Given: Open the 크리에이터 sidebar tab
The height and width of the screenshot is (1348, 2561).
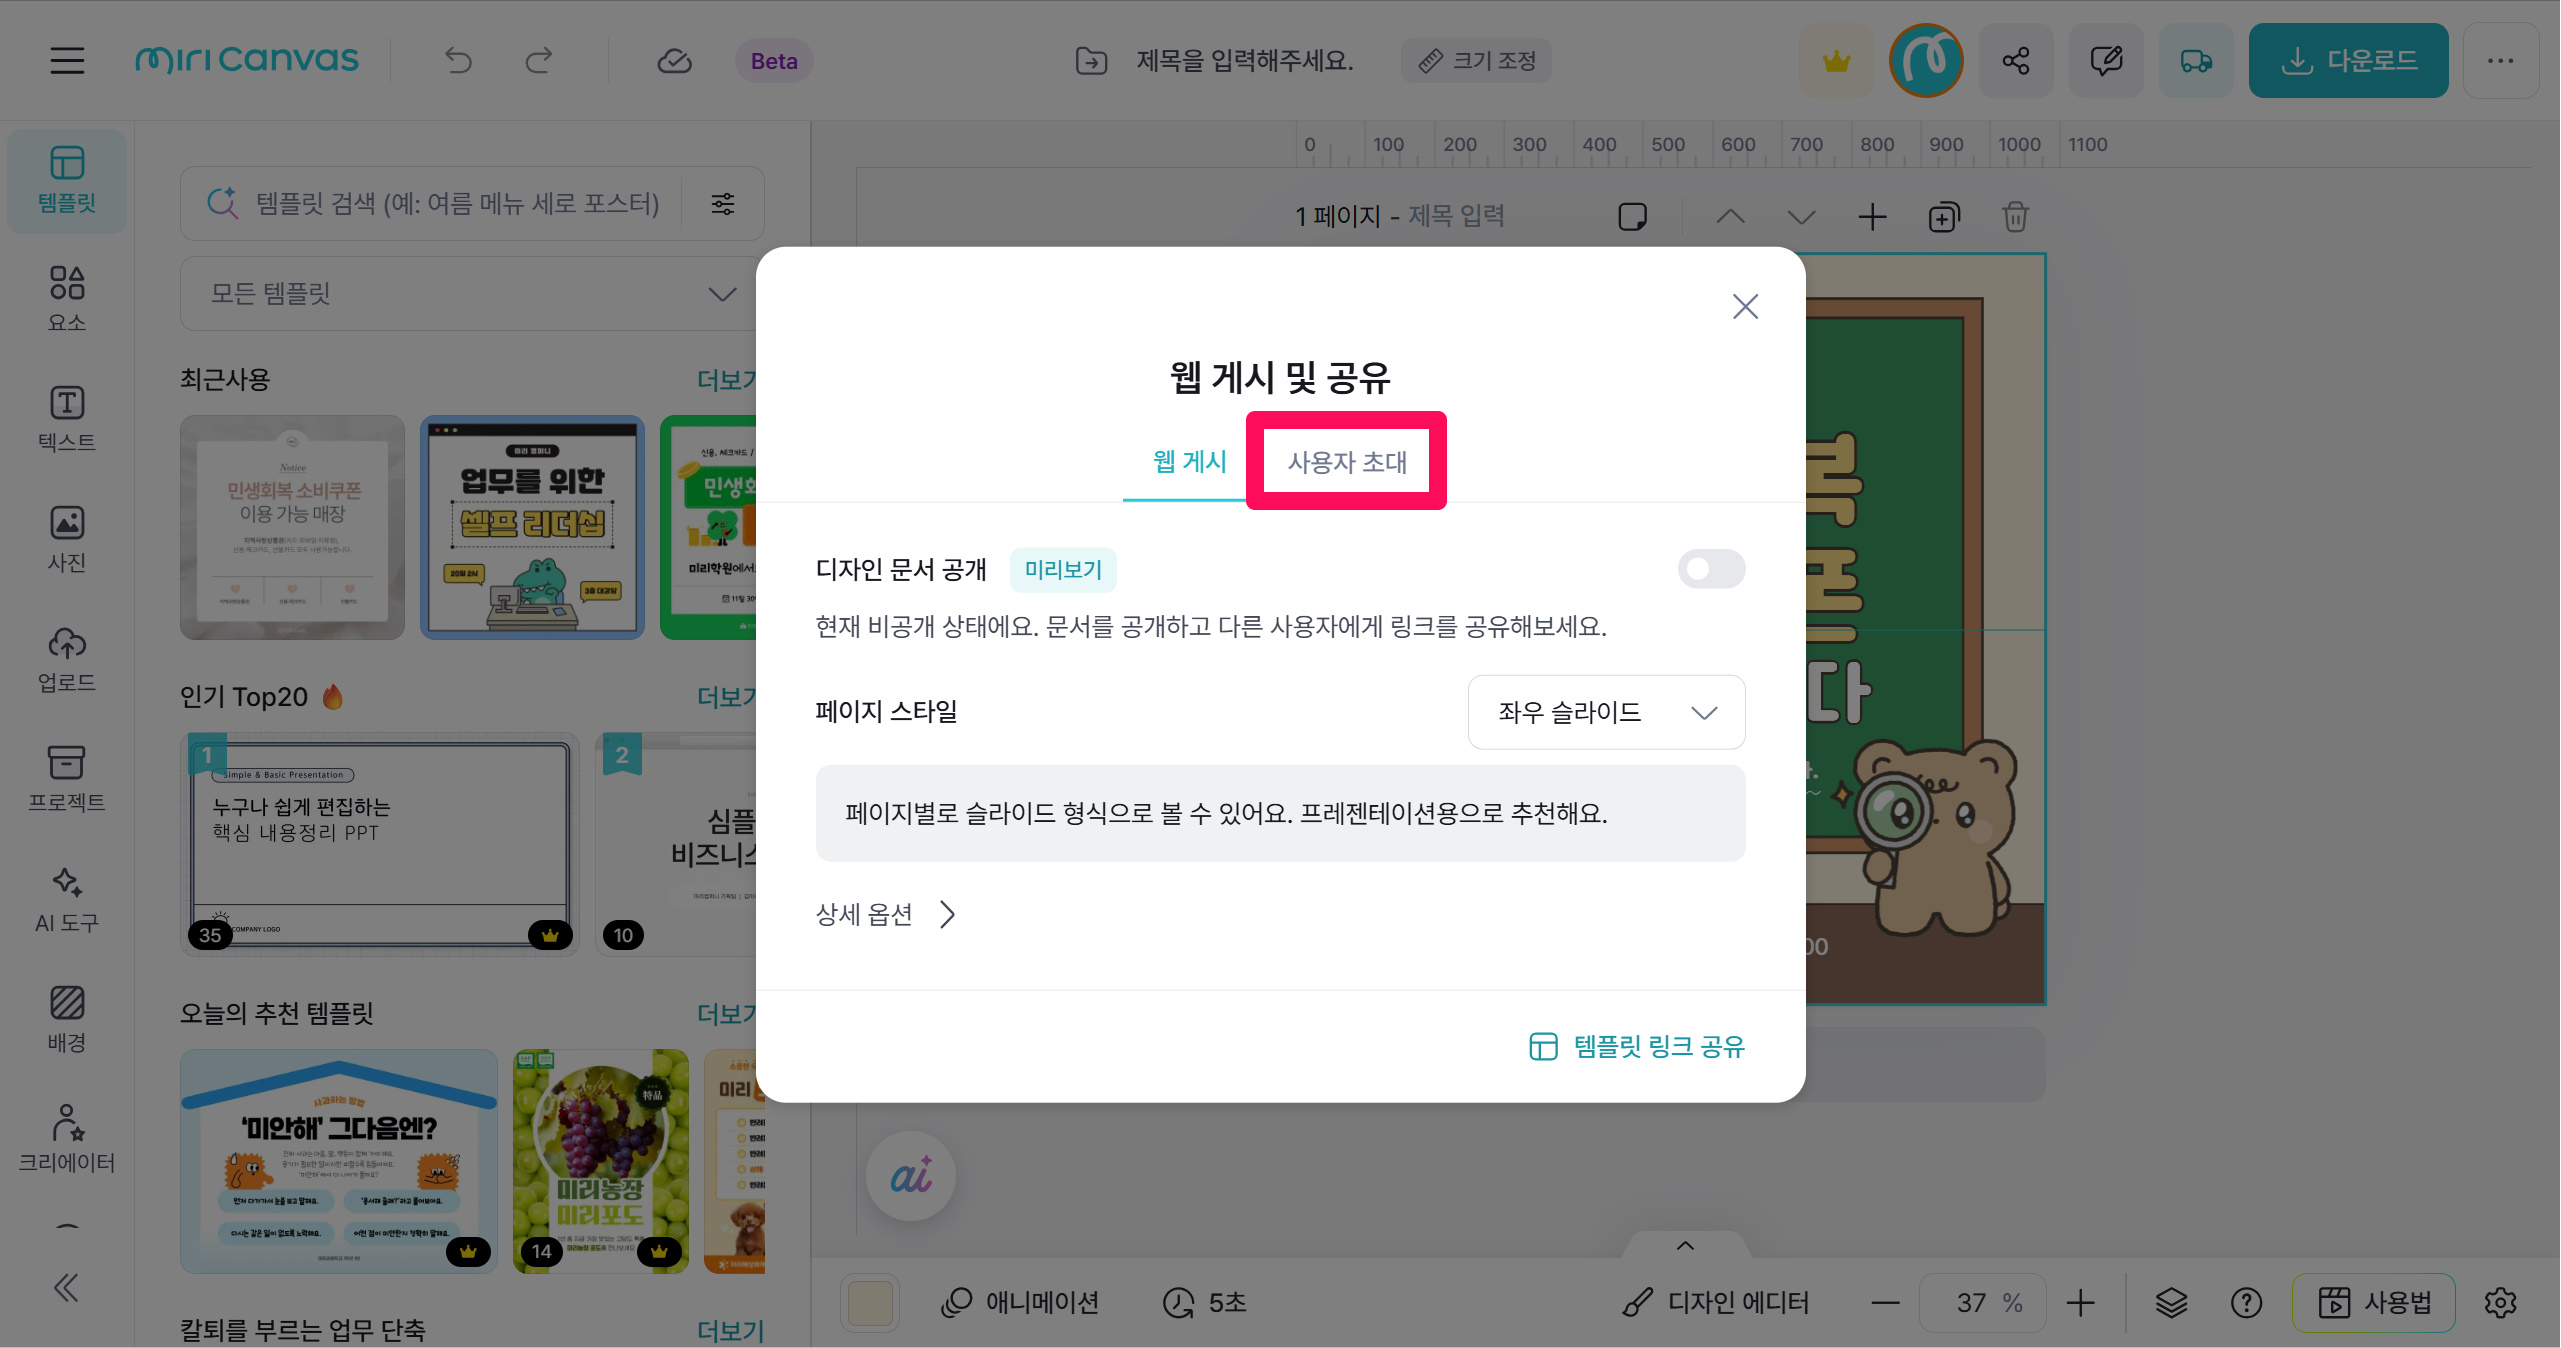Looking at the screenshot, I should point(67,1139).
